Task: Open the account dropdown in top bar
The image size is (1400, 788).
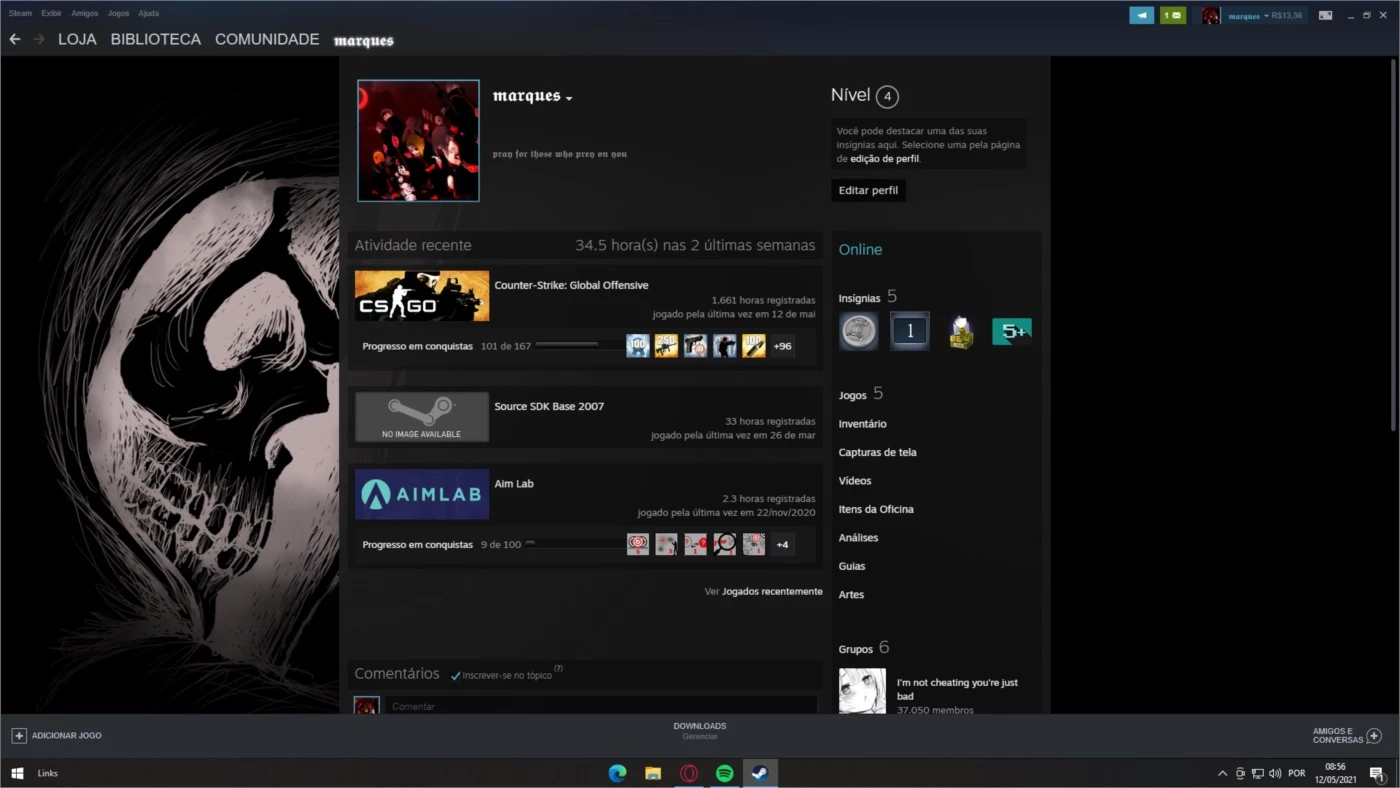Action: (1265, 15)
